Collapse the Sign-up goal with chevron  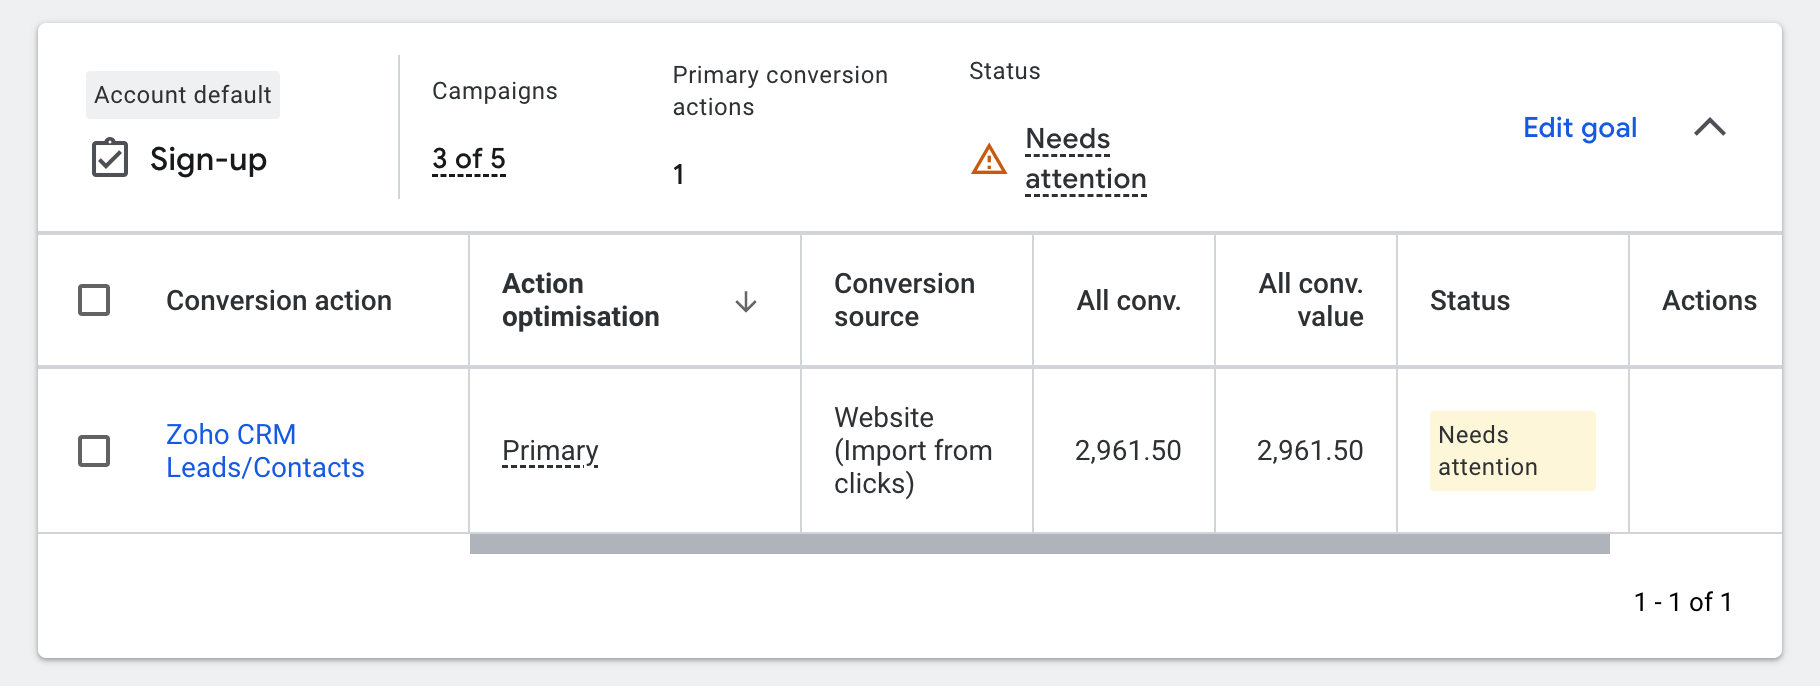point(1710,127)
